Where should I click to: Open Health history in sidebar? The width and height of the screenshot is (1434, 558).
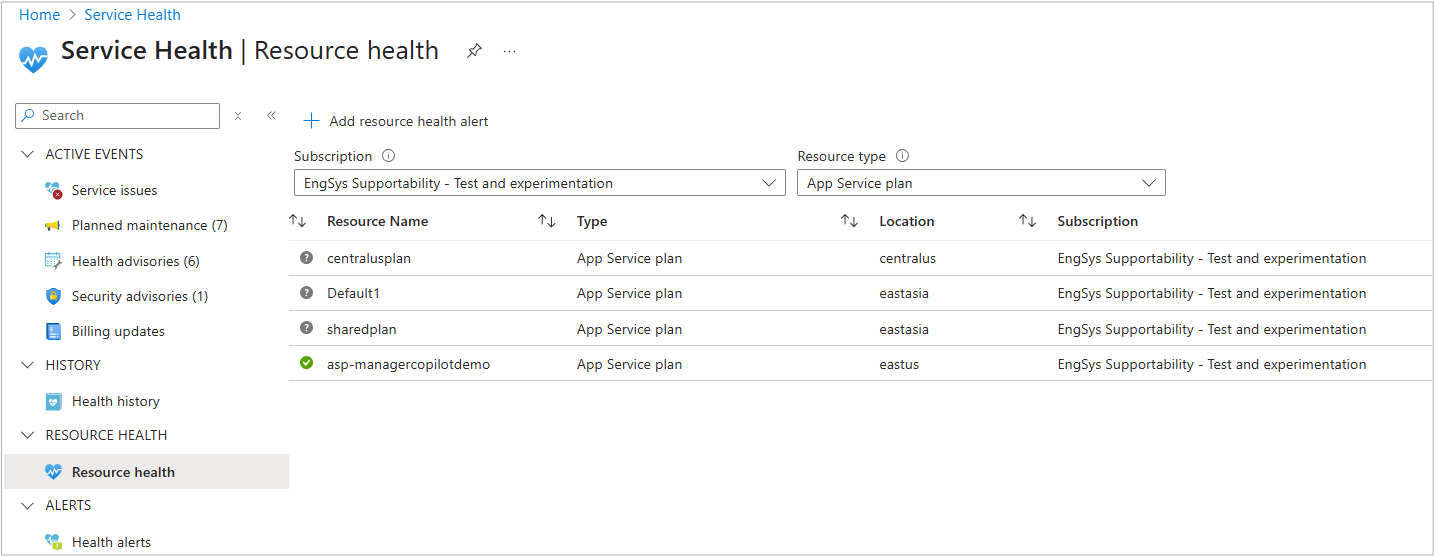tap(115, 401)
